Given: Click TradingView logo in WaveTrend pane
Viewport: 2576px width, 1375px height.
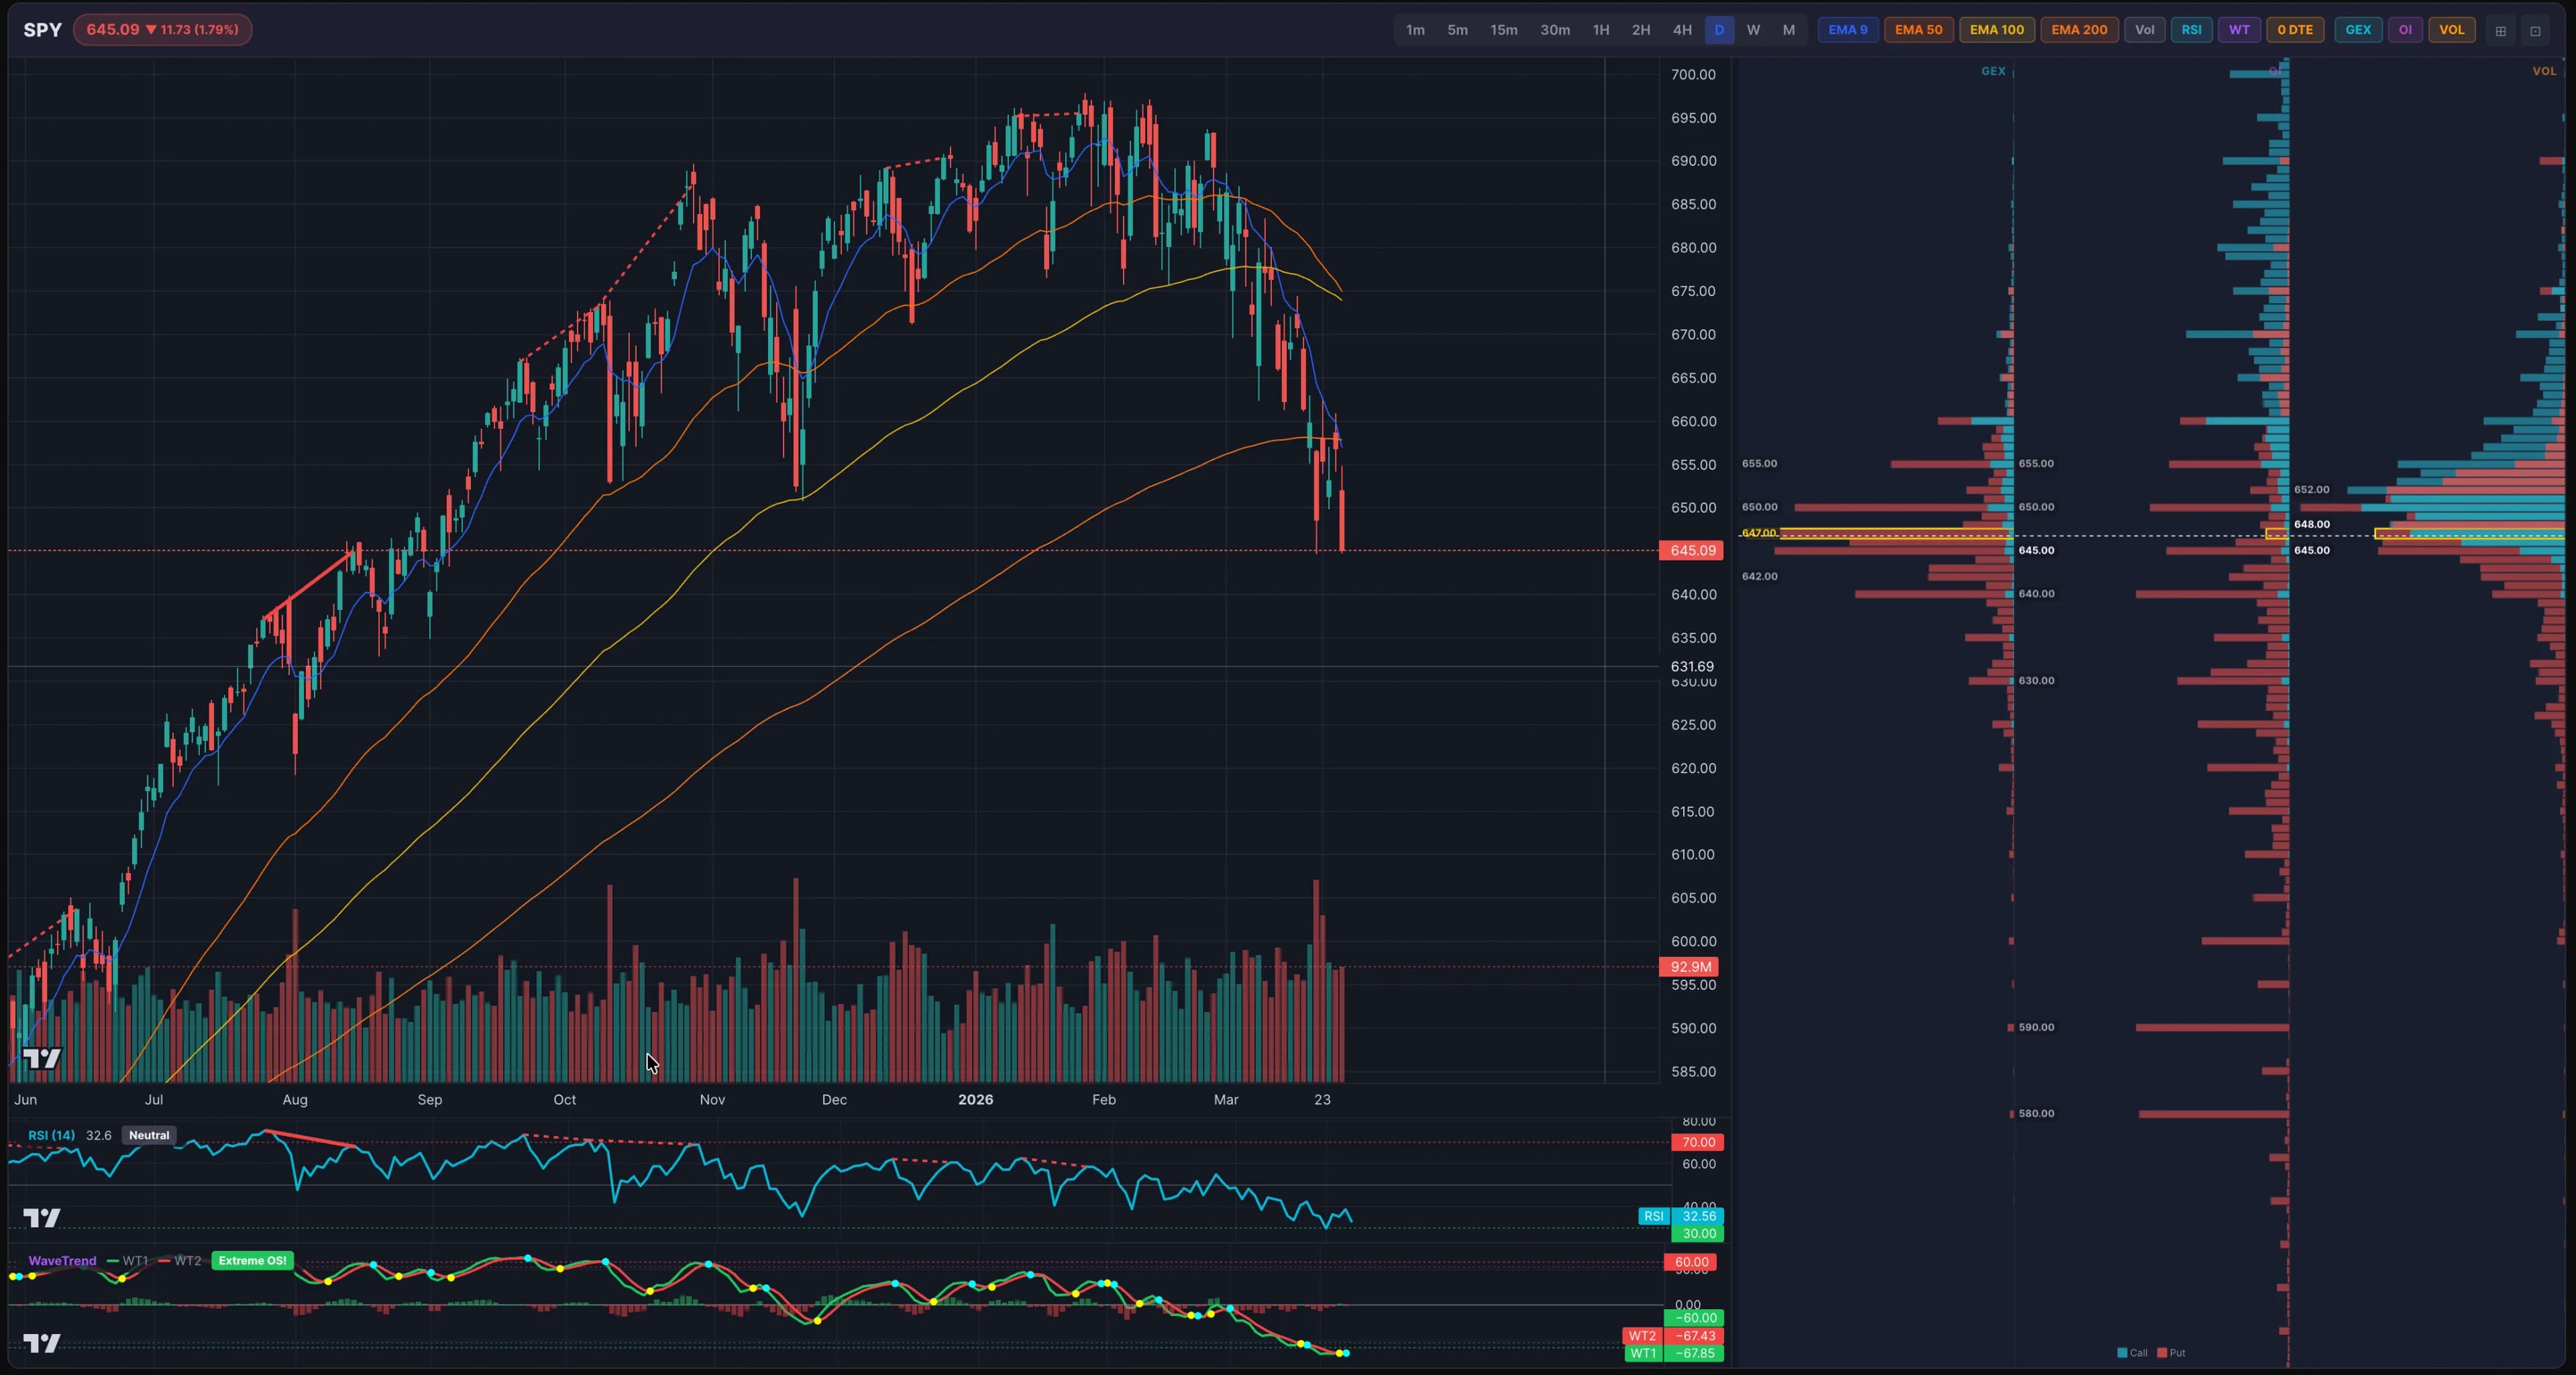Looking at the screenshot, I should click(x=42, y=1343).
